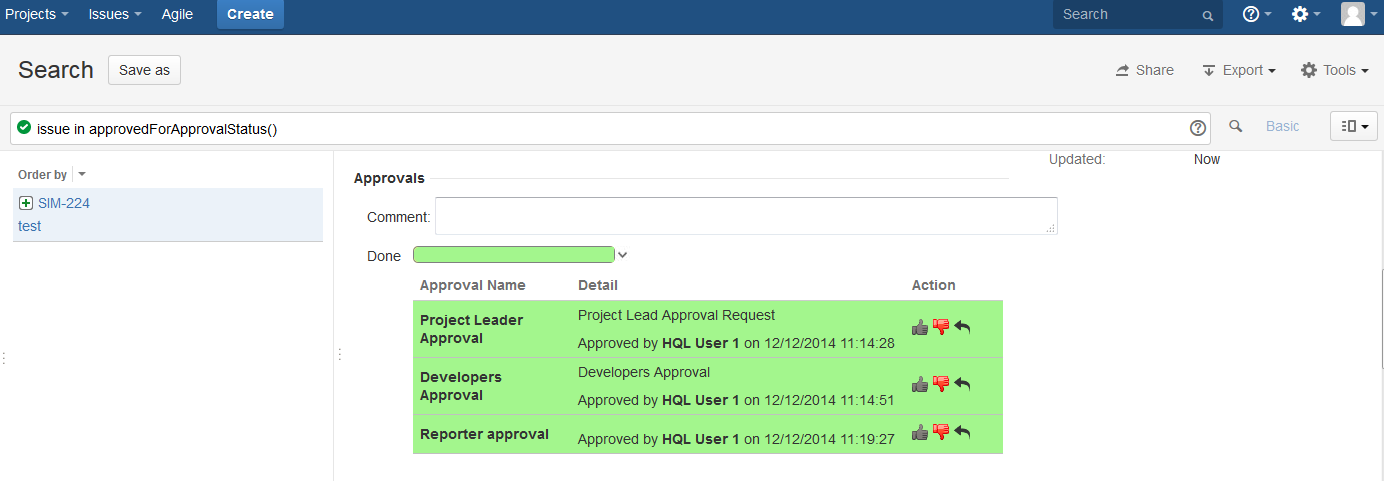This screenshot has width=1384, height=481.
Task: Expand the Done progress chevron
Action: click(623, 255)
